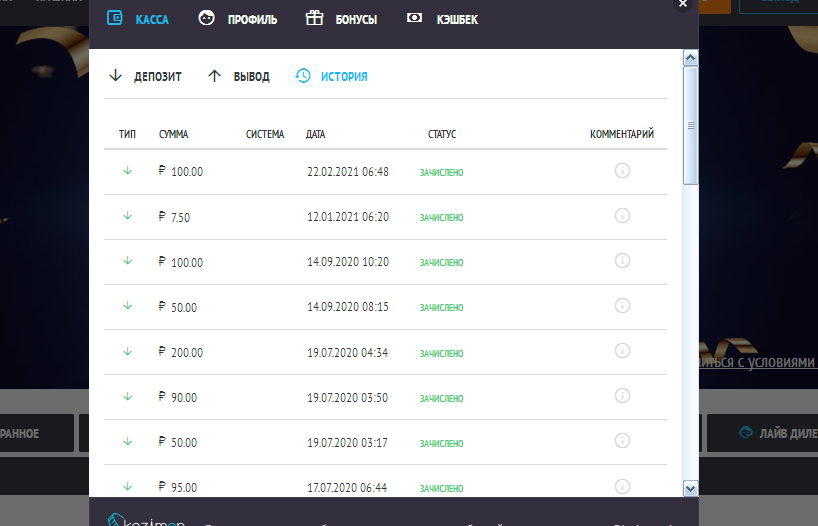View comment info for 19.07.2020 04:34 deposit

[x=622, y=351]
